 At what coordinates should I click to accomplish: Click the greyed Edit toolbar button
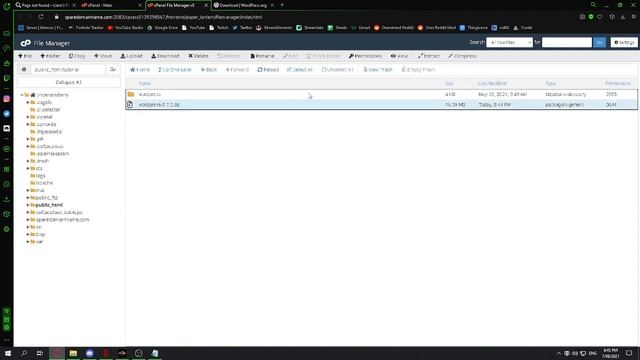click(291, 56)
